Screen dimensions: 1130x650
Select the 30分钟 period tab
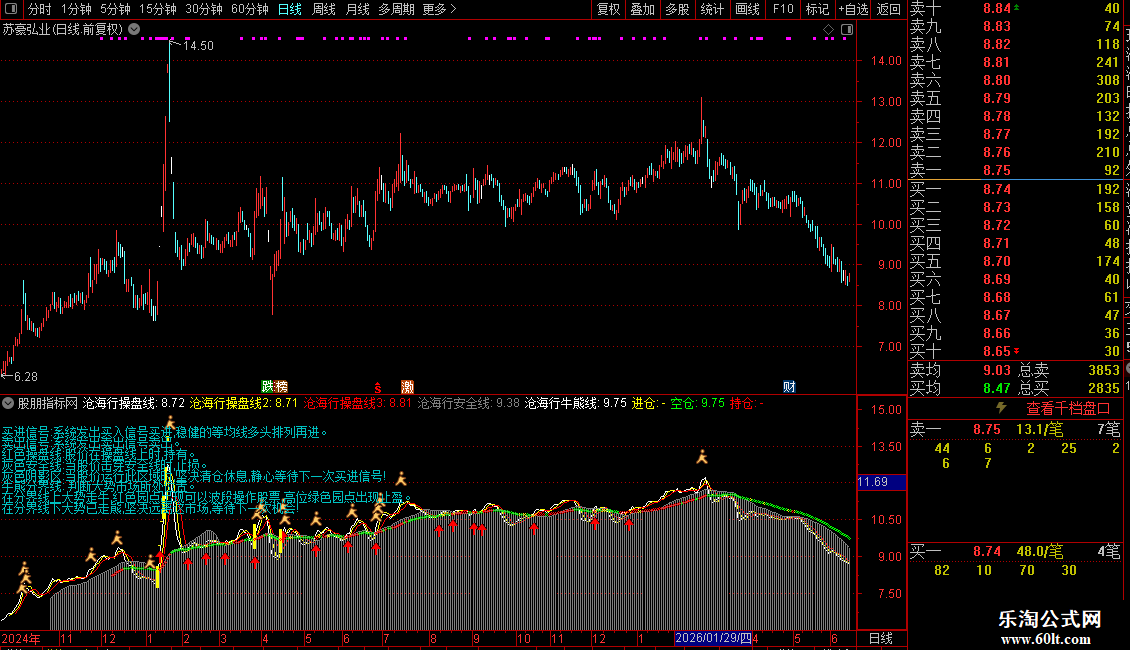[x=203, y=9]
